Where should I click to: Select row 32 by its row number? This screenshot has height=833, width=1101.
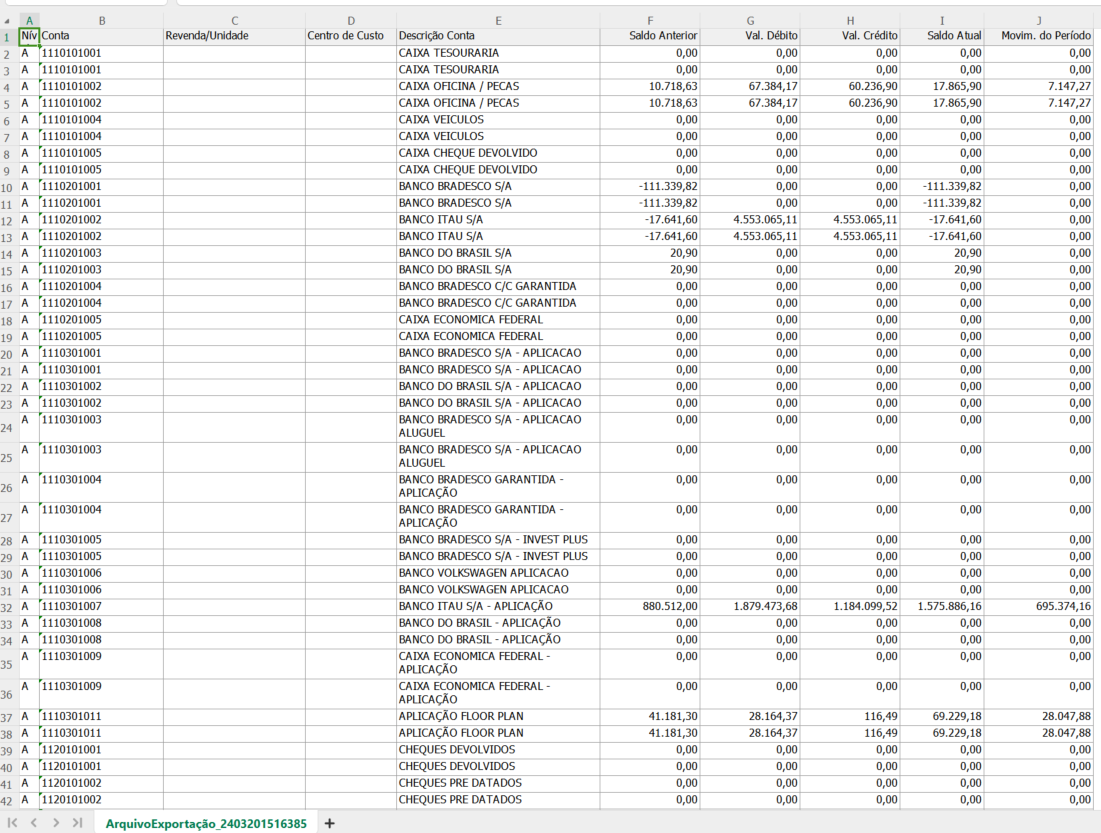pos(7,607)
